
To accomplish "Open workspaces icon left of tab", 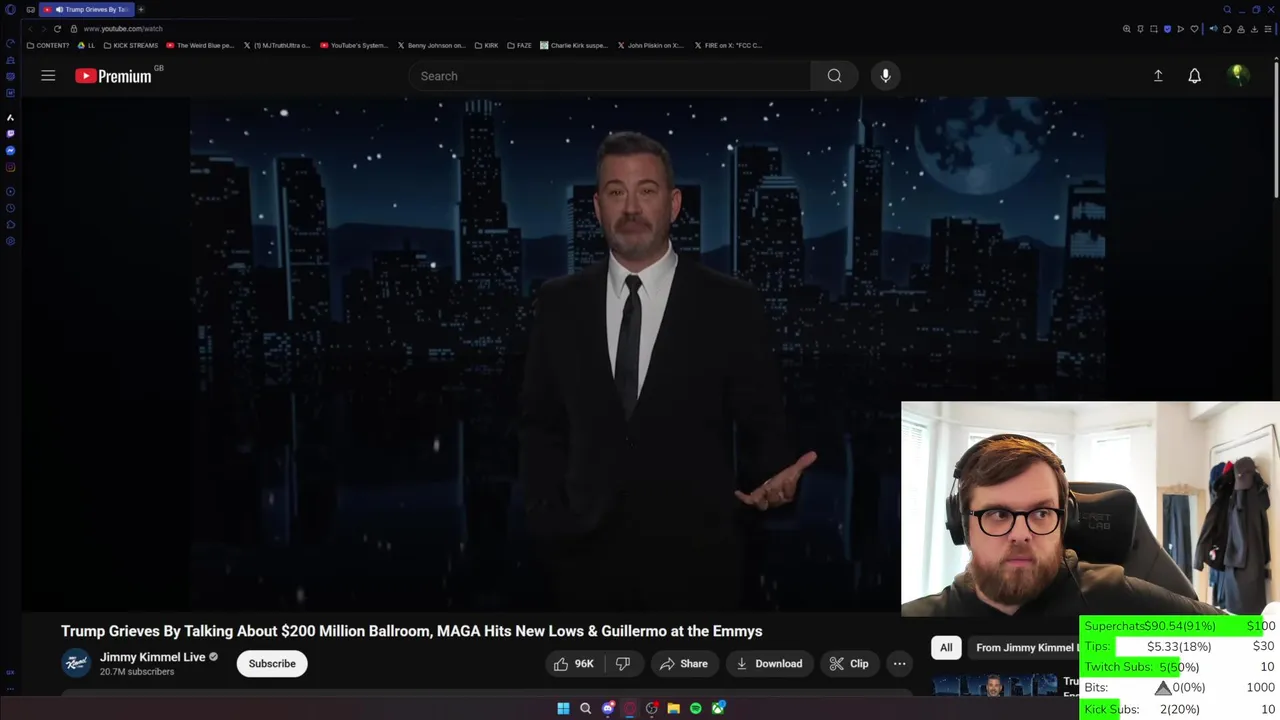I will click(30, 9).
